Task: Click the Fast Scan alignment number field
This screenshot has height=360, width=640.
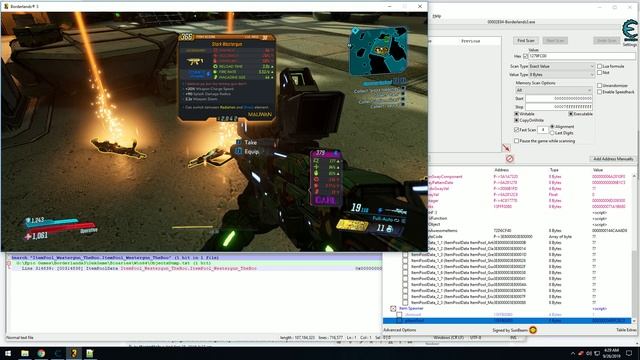Action: click(542, 130)
